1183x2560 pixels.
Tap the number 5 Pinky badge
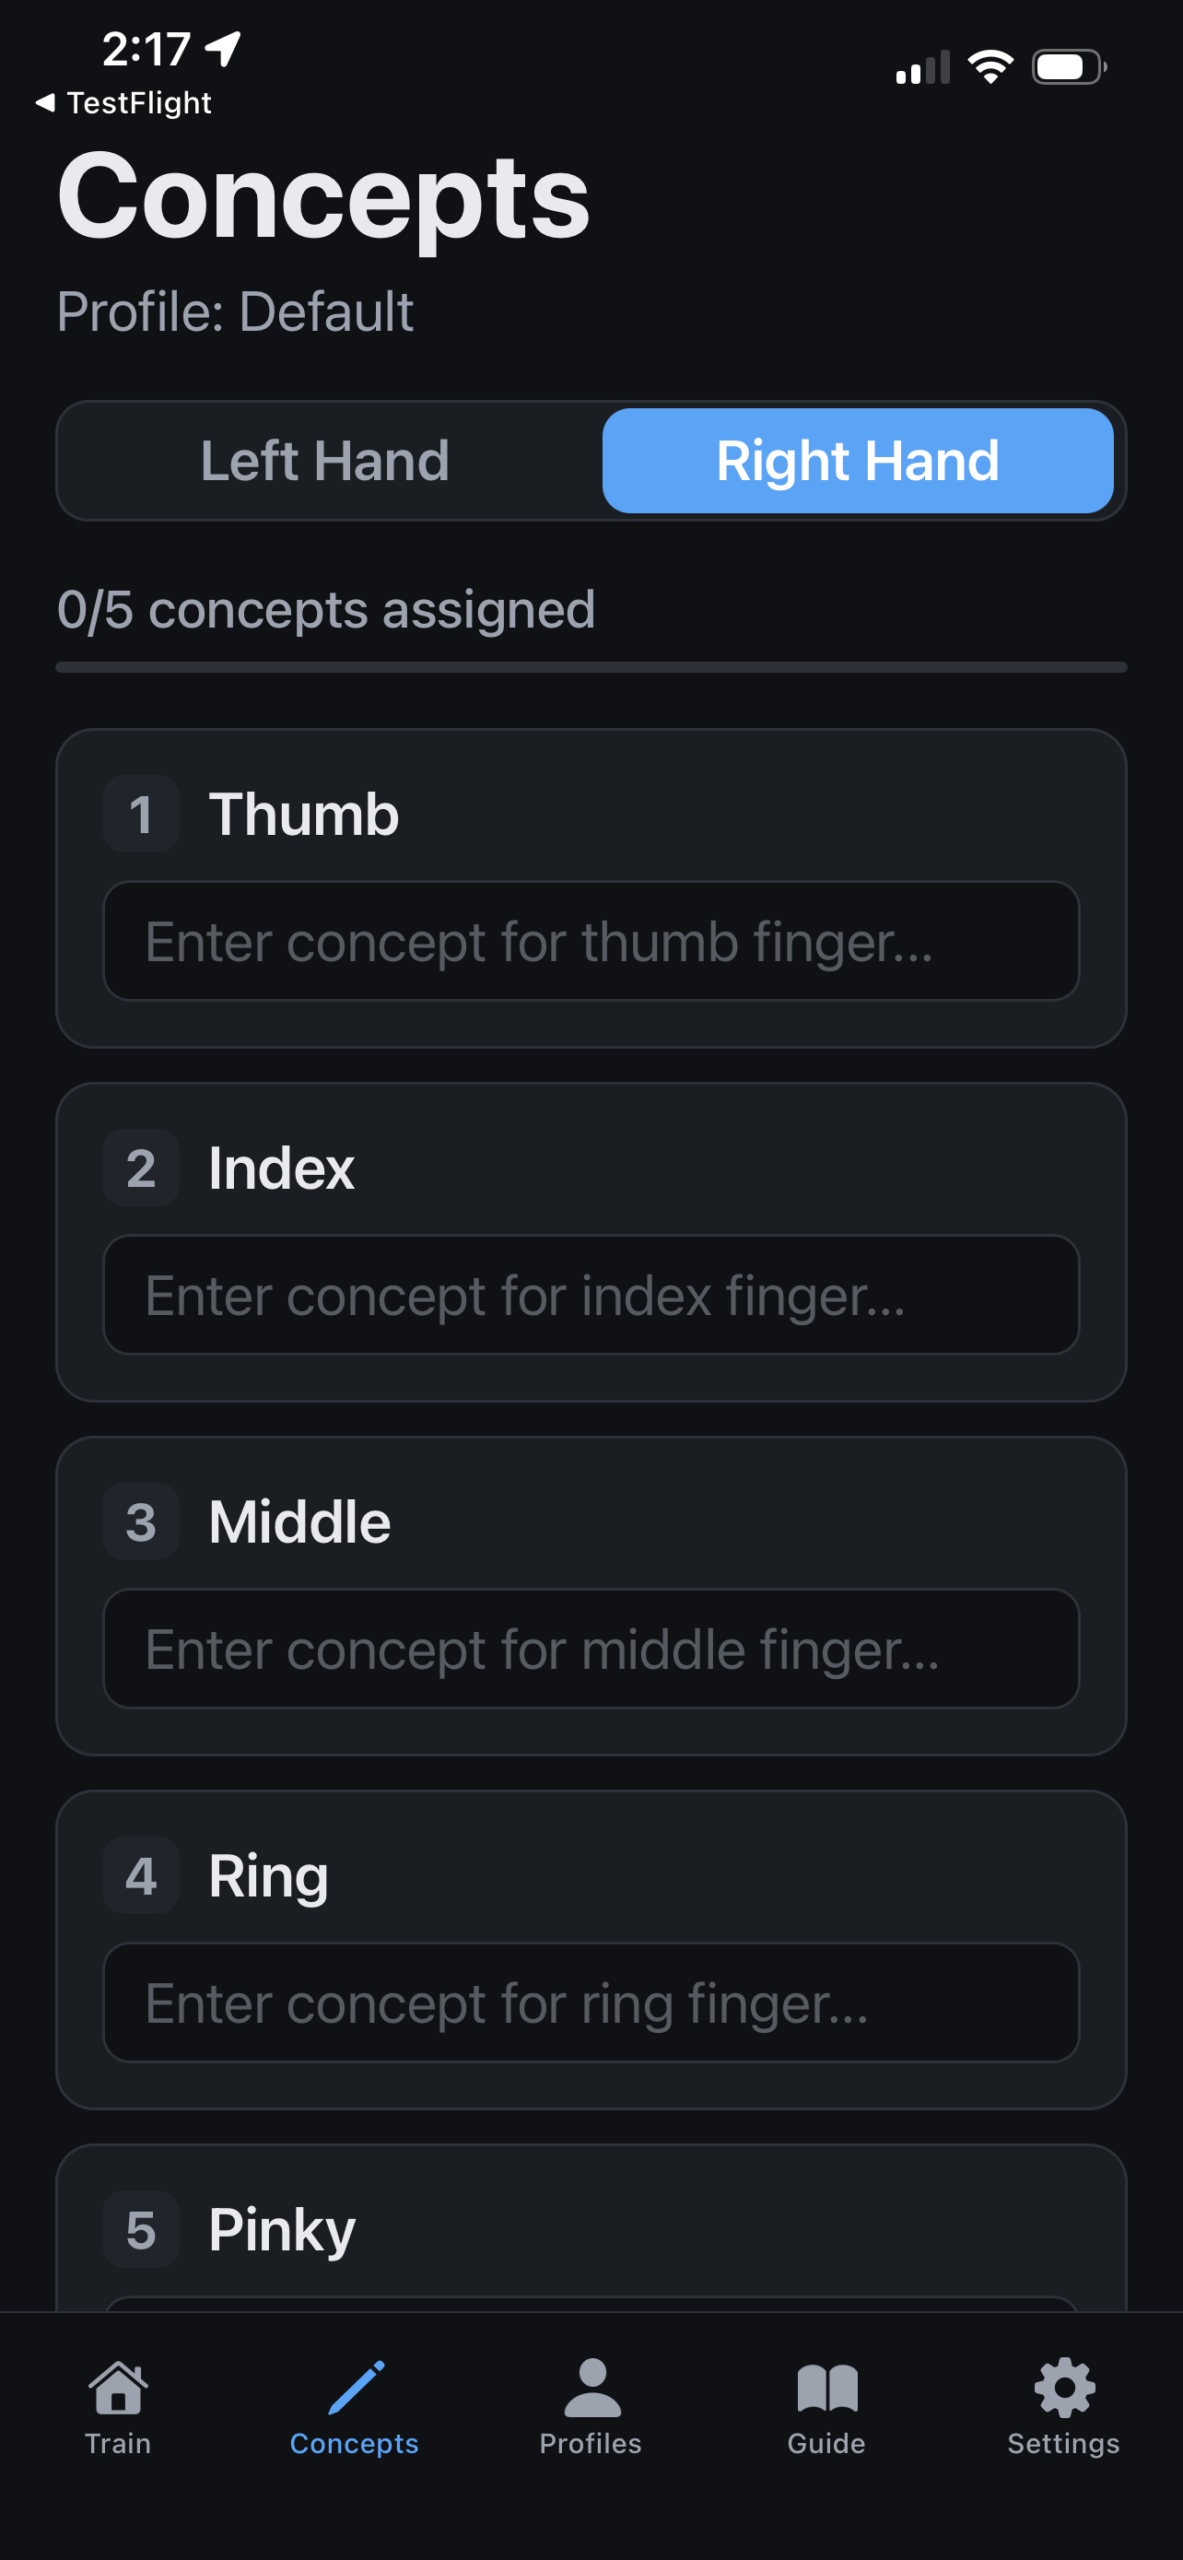[x=141, y=2230]
